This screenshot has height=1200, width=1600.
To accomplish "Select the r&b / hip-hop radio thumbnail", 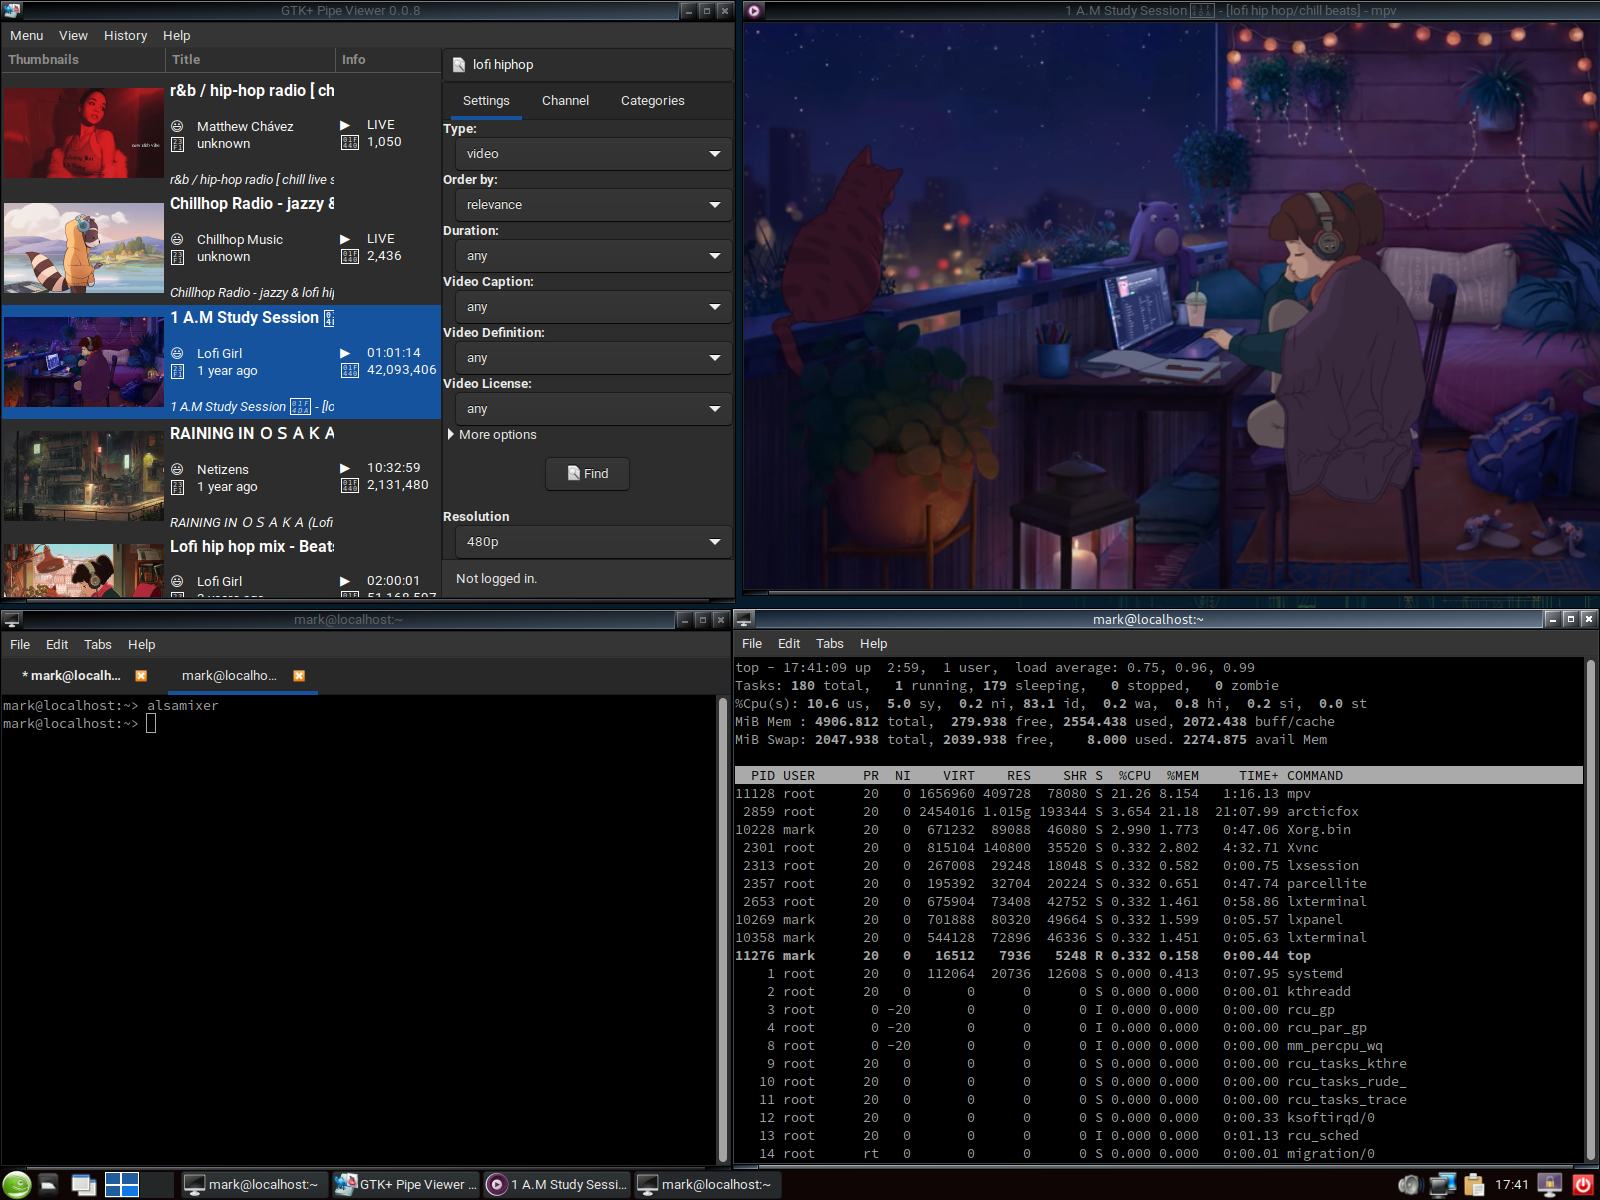I will coord(83,133).
